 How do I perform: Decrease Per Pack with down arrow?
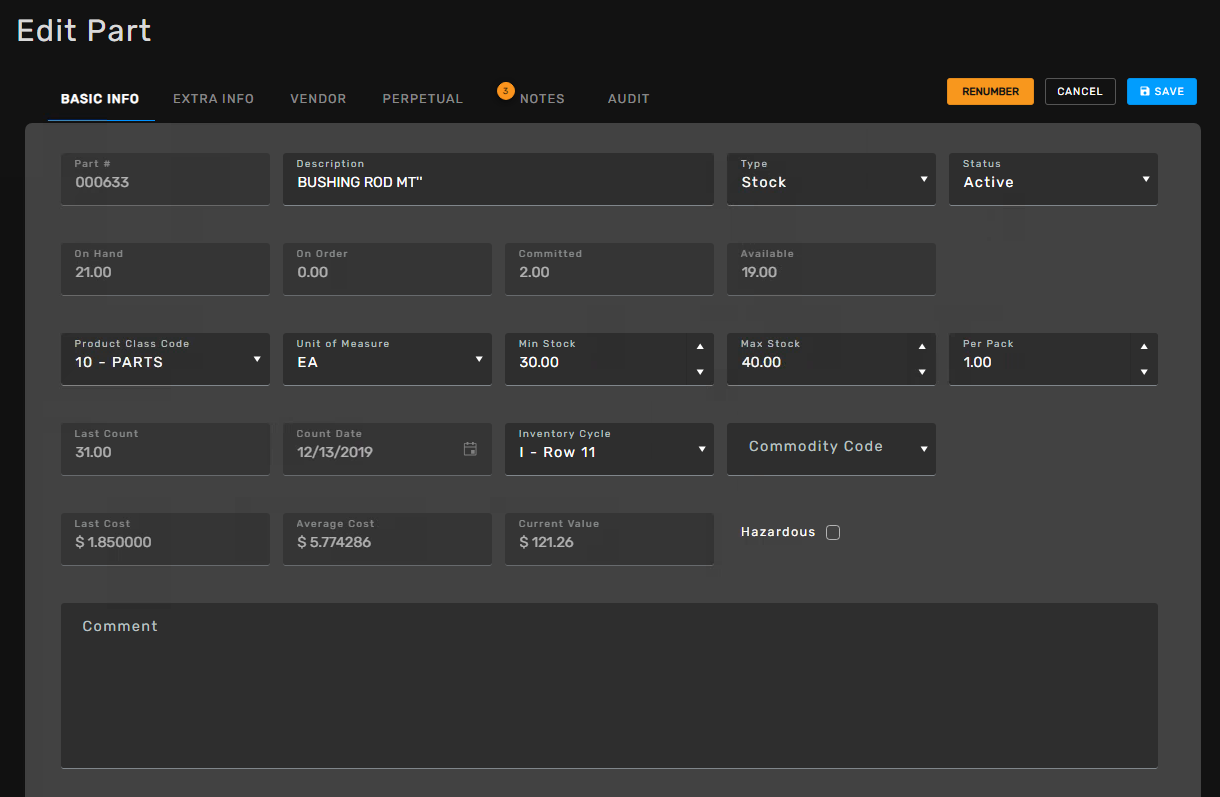(x=1144, y=372)
